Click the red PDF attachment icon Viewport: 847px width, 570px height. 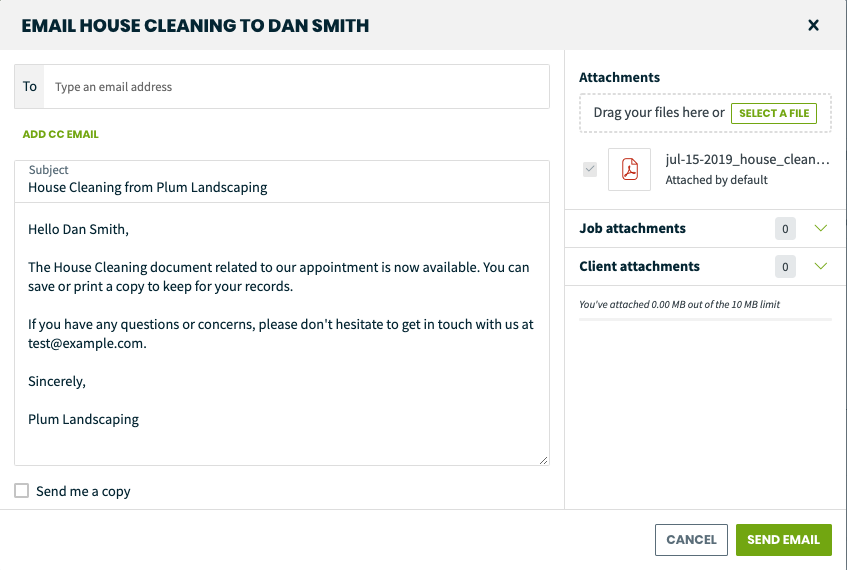pyautogui.click(x=629, y=169)
